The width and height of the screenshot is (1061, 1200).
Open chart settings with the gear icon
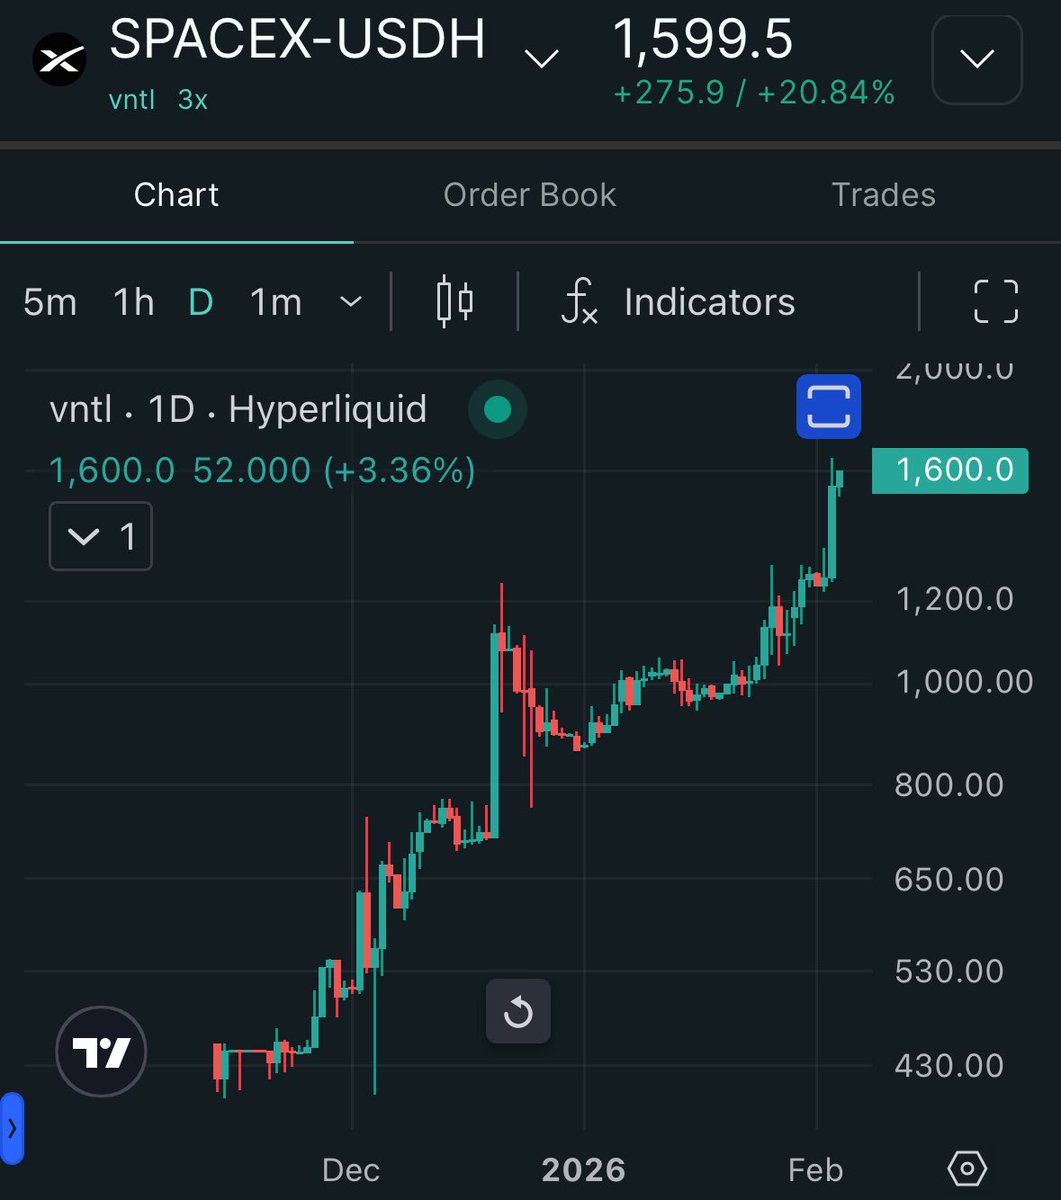[966, 1167]
